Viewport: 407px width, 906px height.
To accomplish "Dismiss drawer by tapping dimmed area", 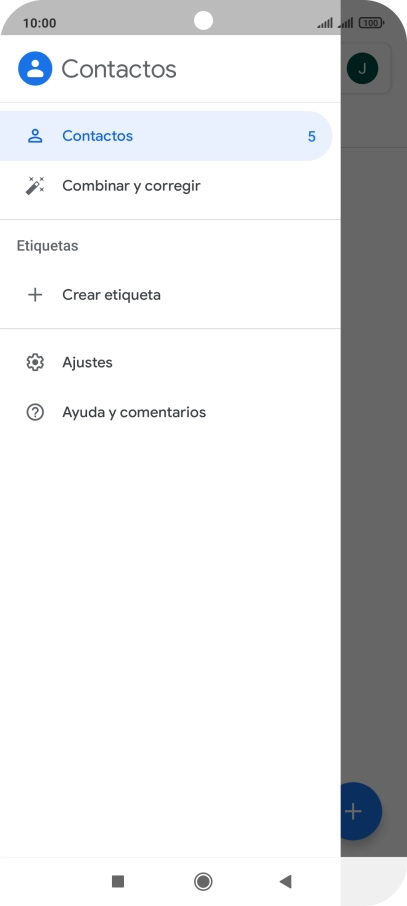I will coord(373,462).
